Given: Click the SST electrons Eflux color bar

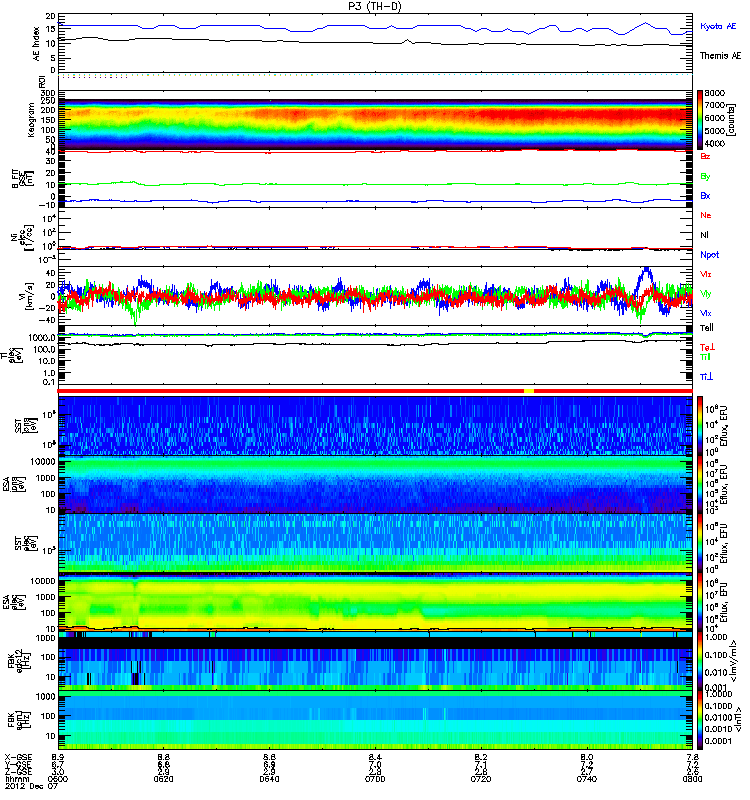Looking at the screenshot, I should point(699,543).
